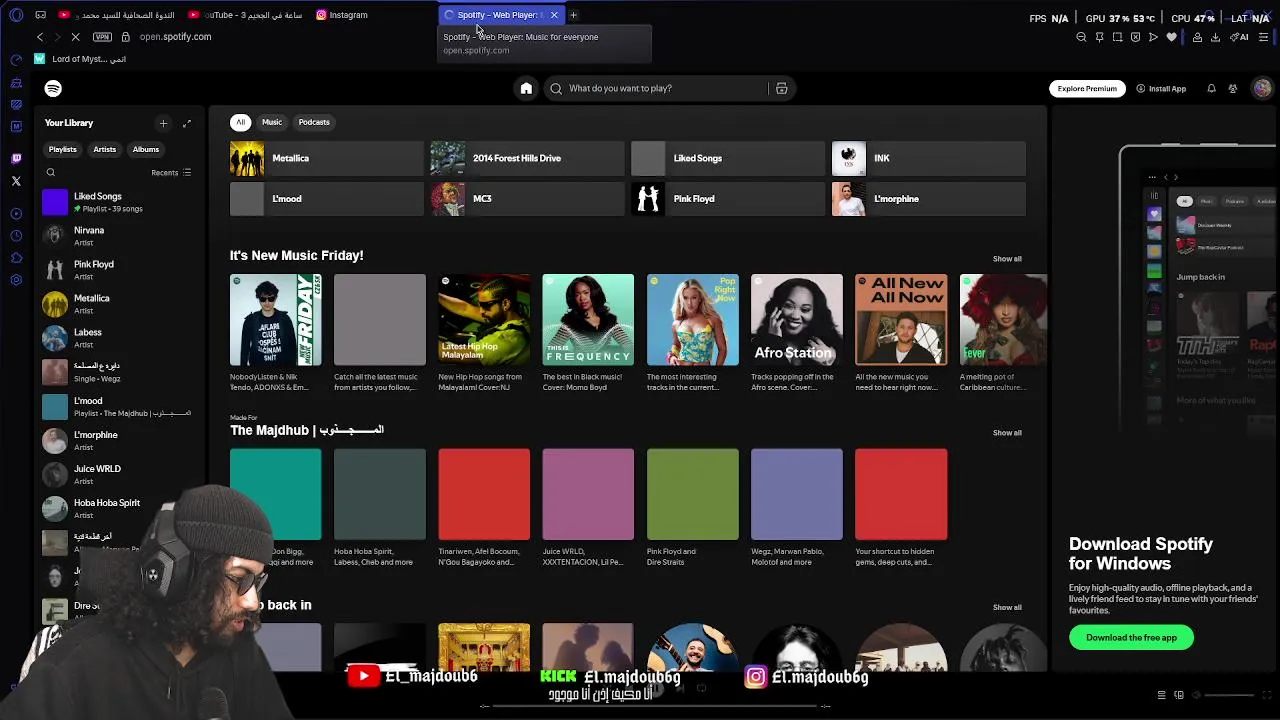Open the browser AI button
The height and width of the screenshot is (720, 1280).
coord(1240,37)
